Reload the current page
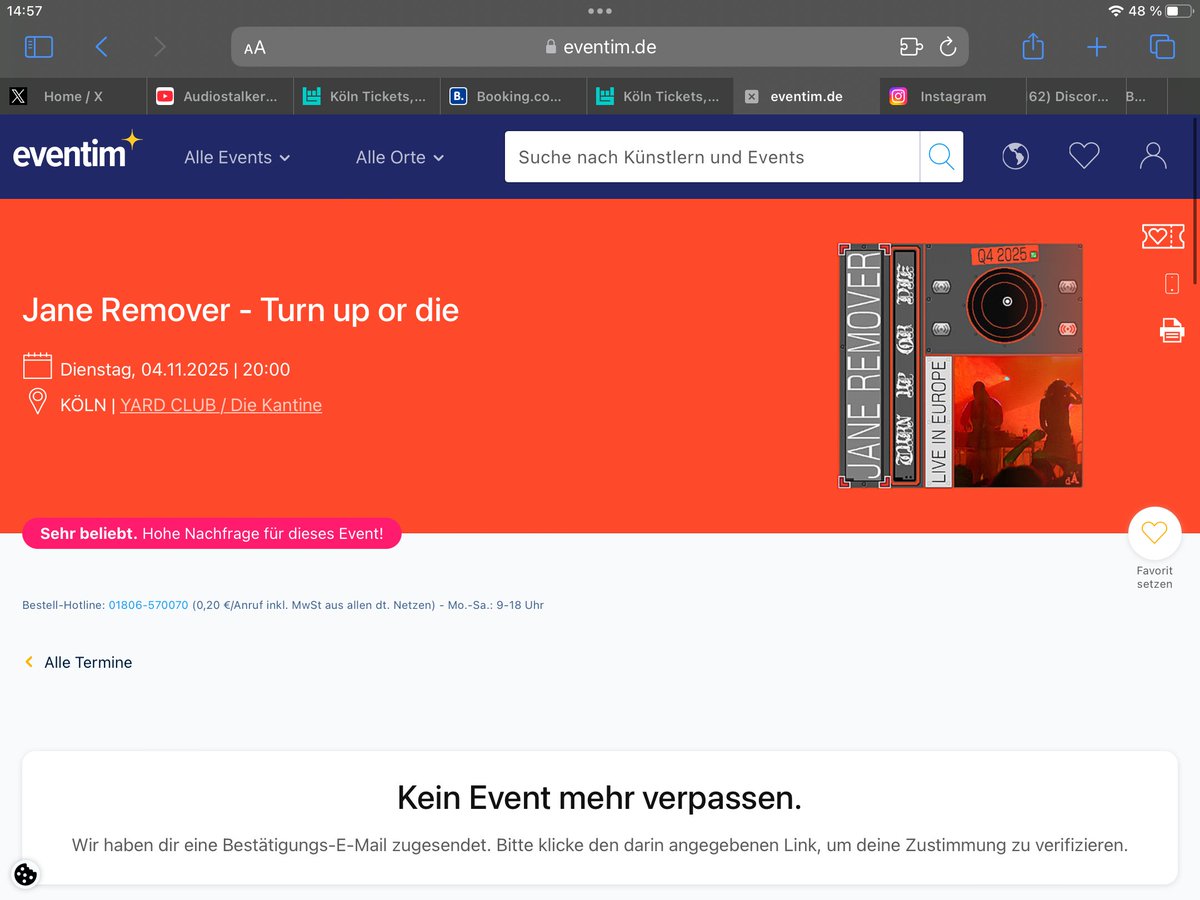This screenshot has height=900, width=1200. pyautogui.click(x=947, y=47)
